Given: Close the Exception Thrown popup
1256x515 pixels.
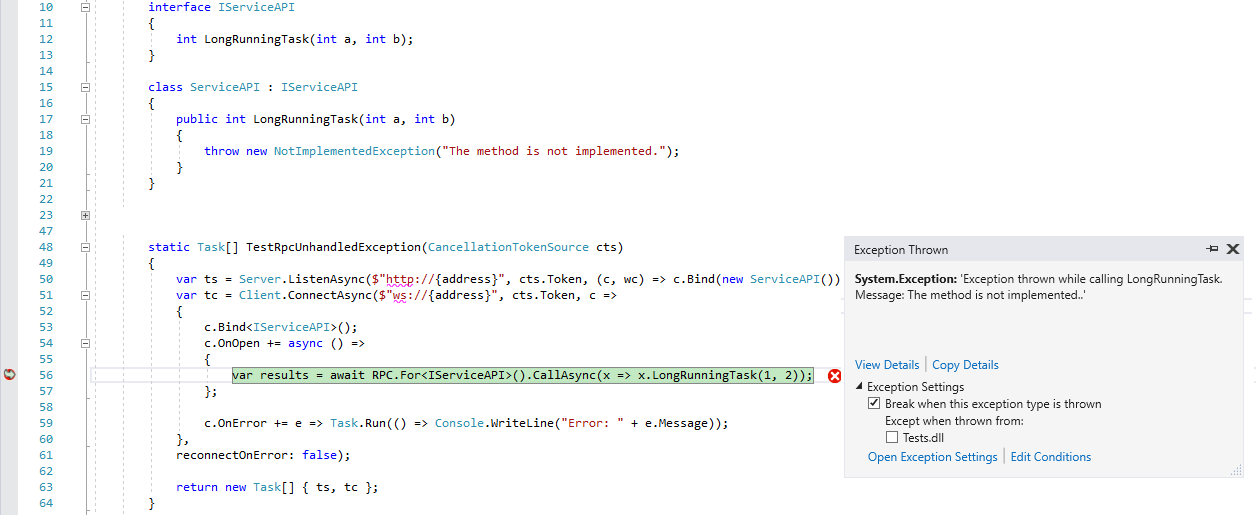Looking at the screenshot, I should point(1233,249).
